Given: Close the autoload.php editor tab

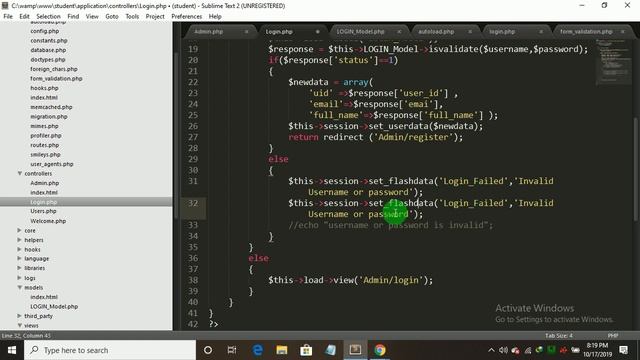Looking at the screenshot, I should click(x=470, y=31).
